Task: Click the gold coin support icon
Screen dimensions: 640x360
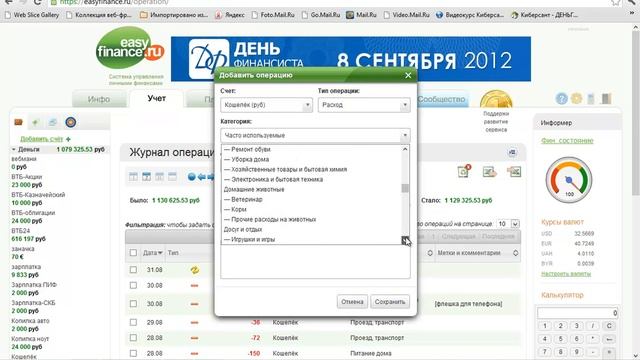Action: point(496,99)
